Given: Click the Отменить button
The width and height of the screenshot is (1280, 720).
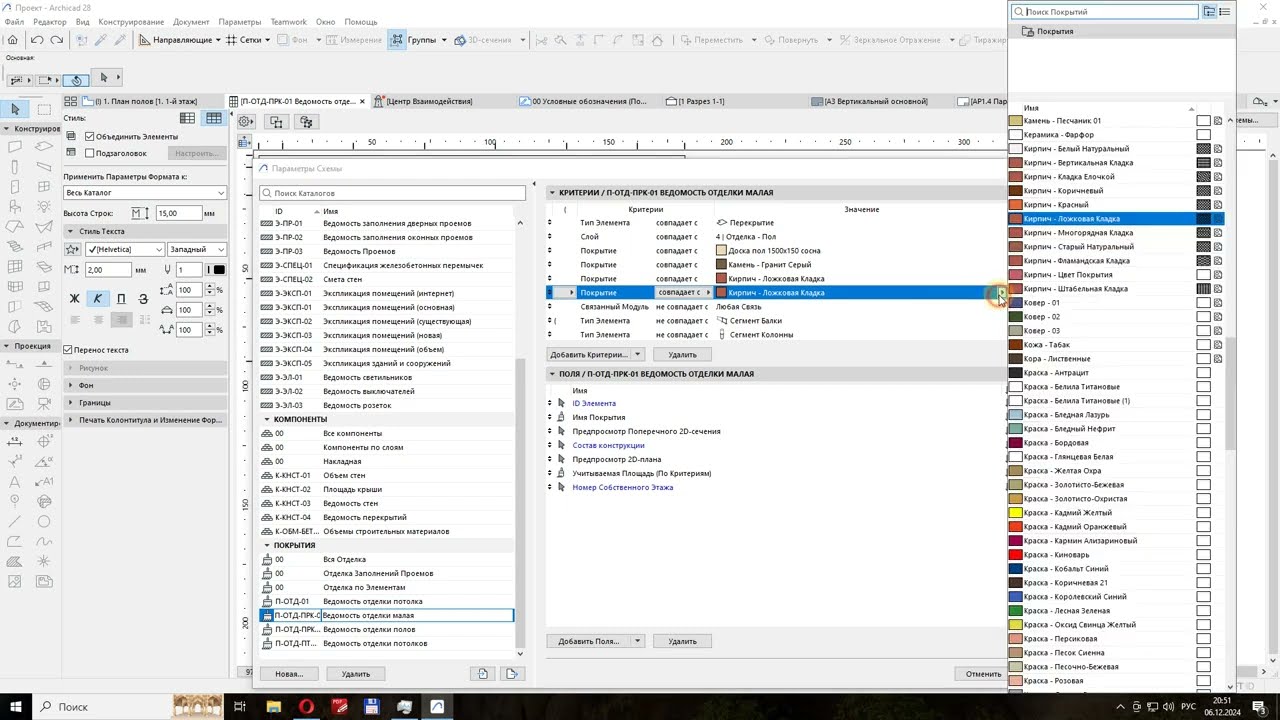Looking at the screenshot, I should 983,674.
